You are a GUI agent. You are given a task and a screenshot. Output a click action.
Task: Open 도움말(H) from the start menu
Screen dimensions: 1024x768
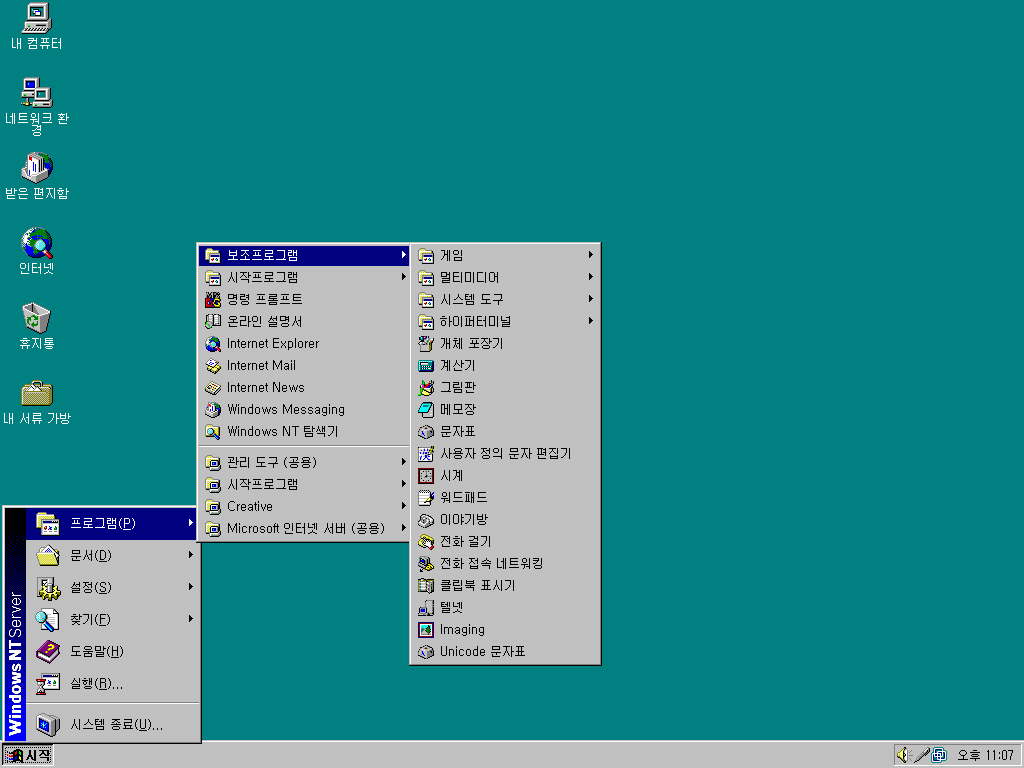[x=112, y=651]
